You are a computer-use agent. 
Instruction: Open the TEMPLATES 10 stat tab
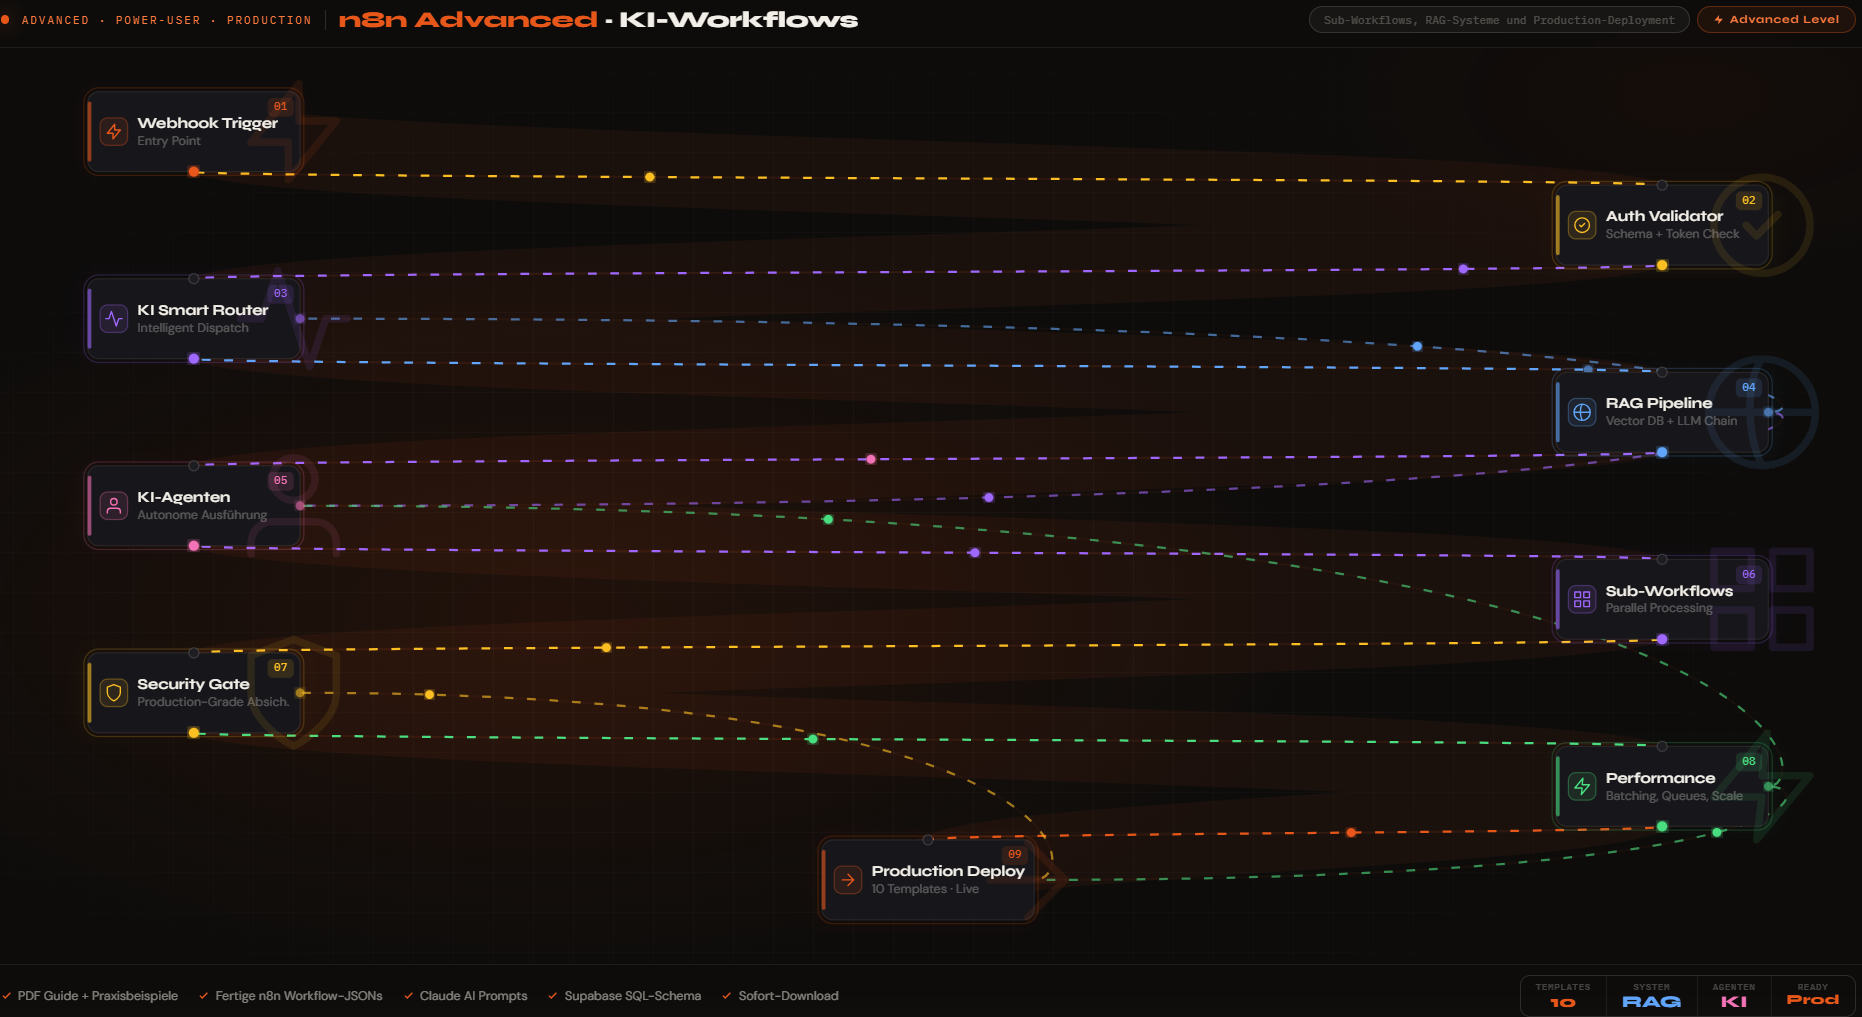pos(1562,996)
